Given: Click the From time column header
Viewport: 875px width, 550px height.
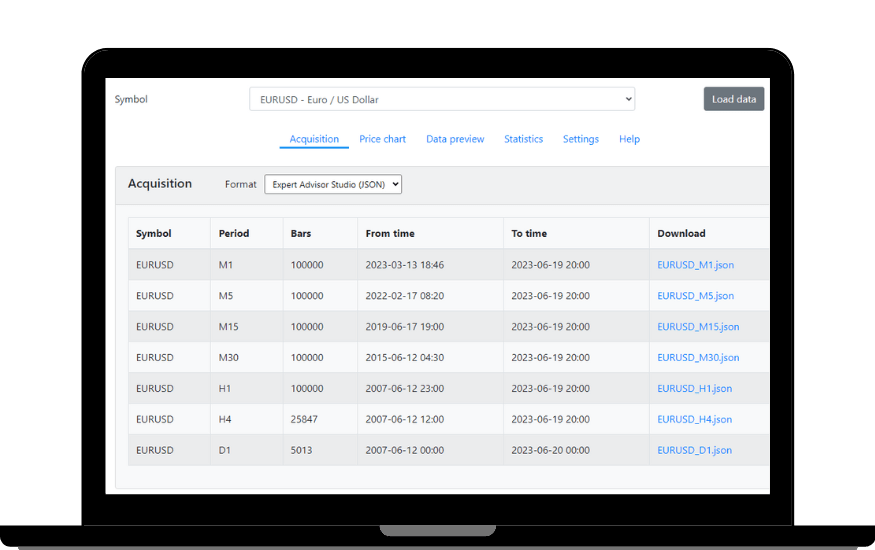Looking at the screenshot, I should (x=390, y=233).
